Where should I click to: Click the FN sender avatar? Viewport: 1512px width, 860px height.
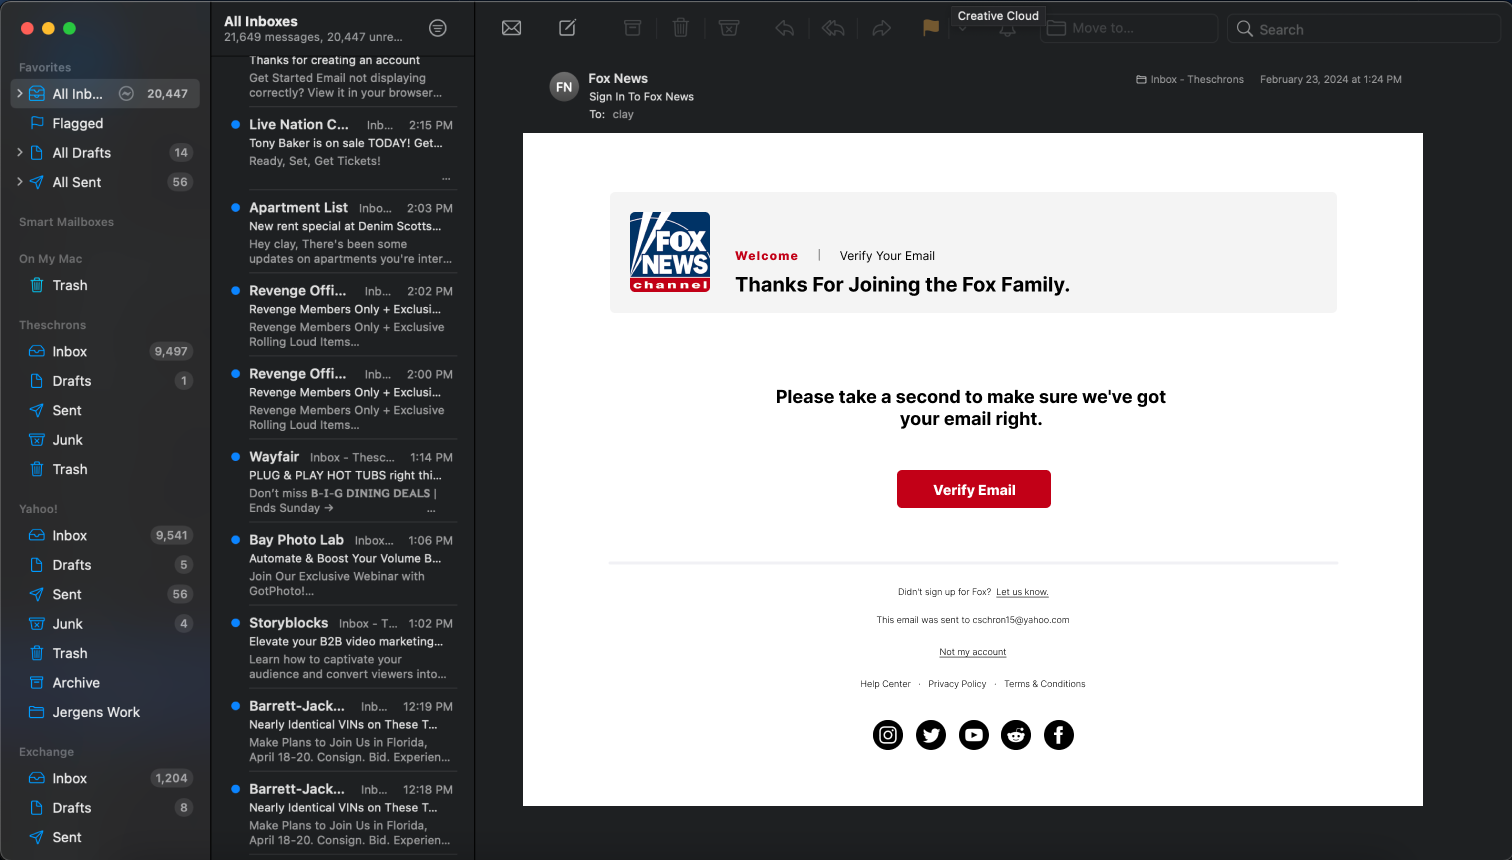pos(564,87)
